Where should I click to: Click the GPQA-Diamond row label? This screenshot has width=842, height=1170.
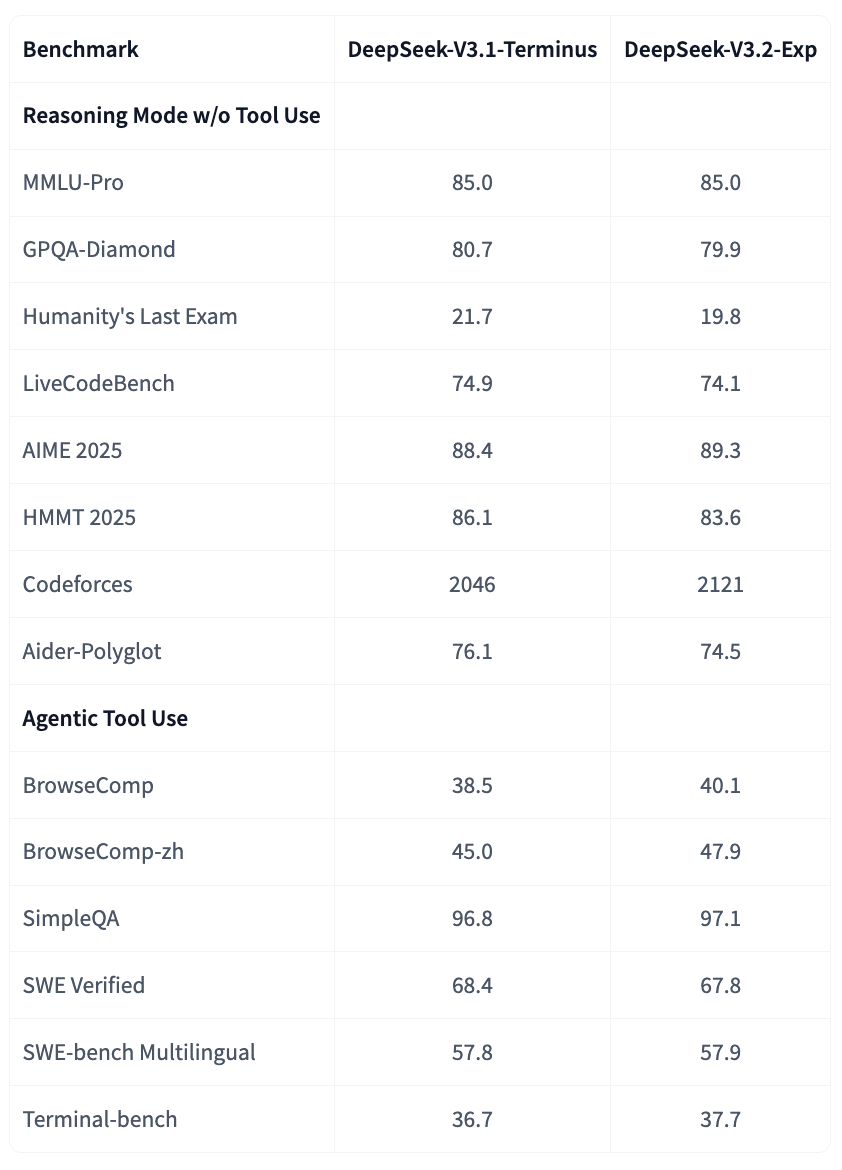pos(99,250)
